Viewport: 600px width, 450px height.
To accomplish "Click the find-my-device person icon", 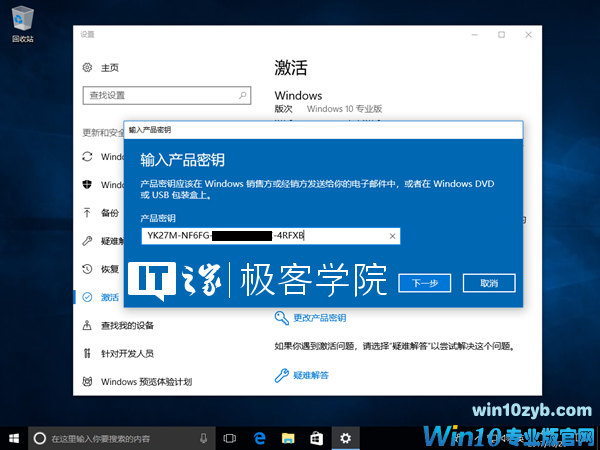I will [x=87, y=325].
